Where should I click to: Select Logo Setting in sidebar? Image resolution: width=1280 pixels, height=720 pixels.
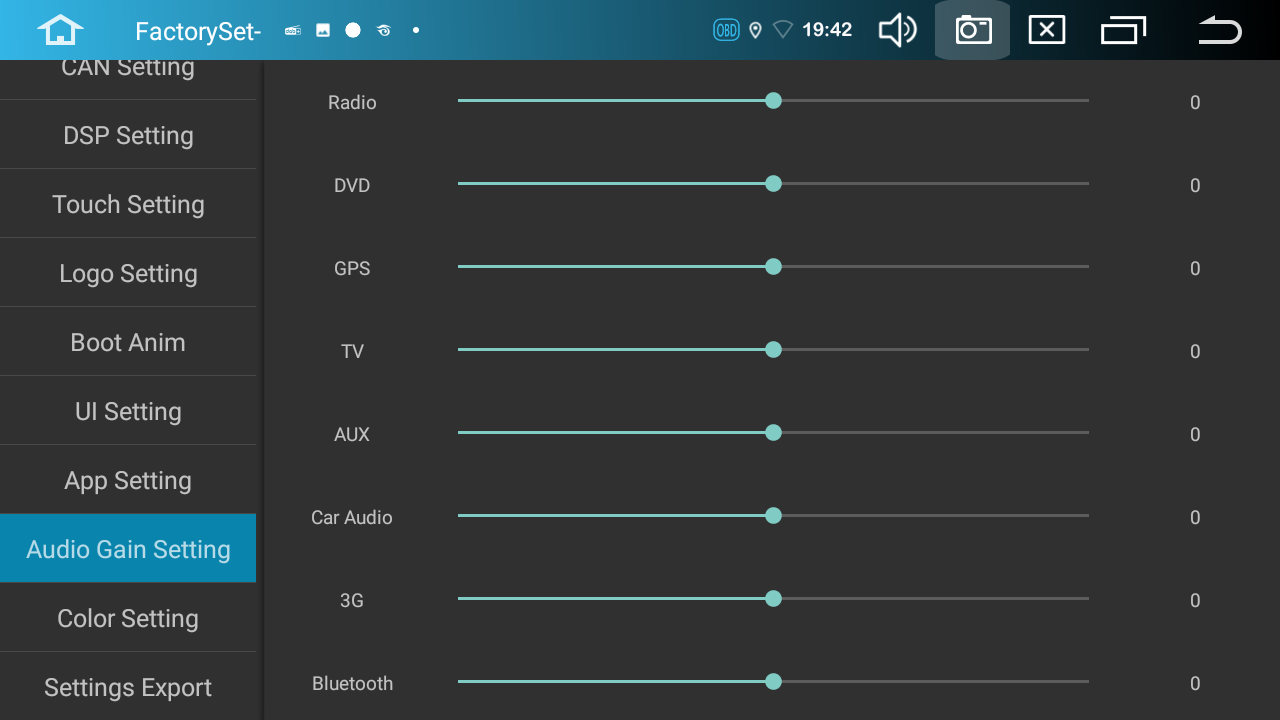(x=128, y=273)
